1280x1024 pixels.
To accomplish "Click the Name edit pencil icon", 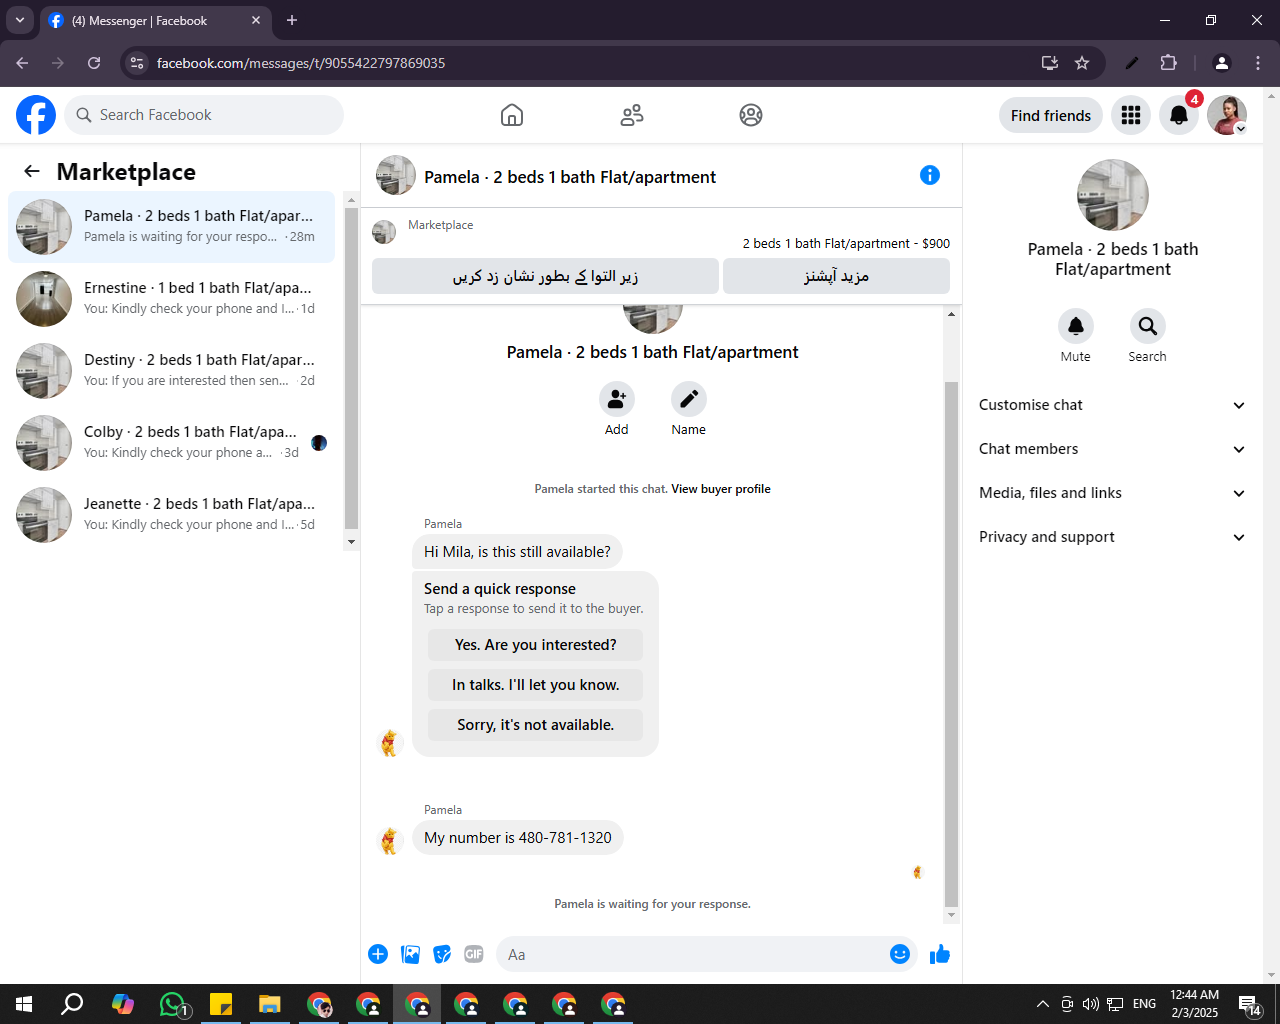I will pos(689,399).
